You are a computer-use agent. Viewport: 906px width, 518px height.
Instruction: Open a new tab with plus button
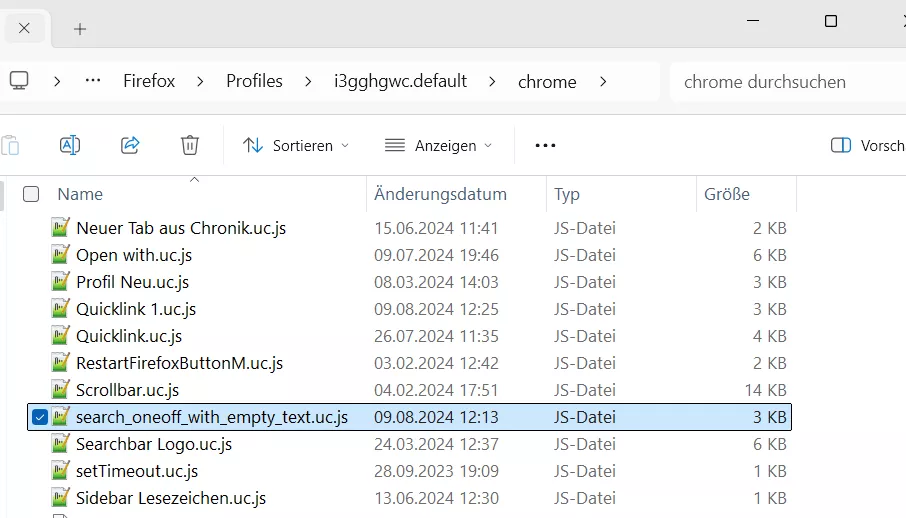coord(80,29)
